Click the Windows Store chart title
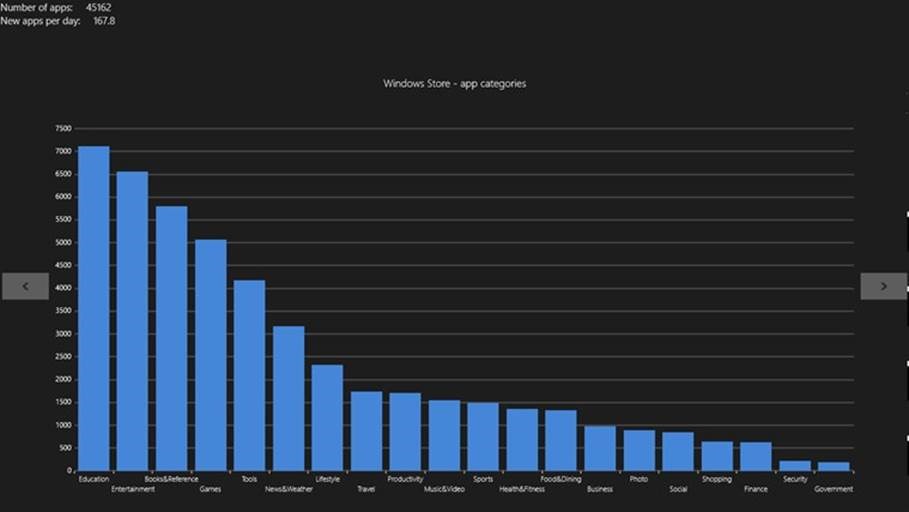This screenshot has height=512, width=909. point(454,84)
